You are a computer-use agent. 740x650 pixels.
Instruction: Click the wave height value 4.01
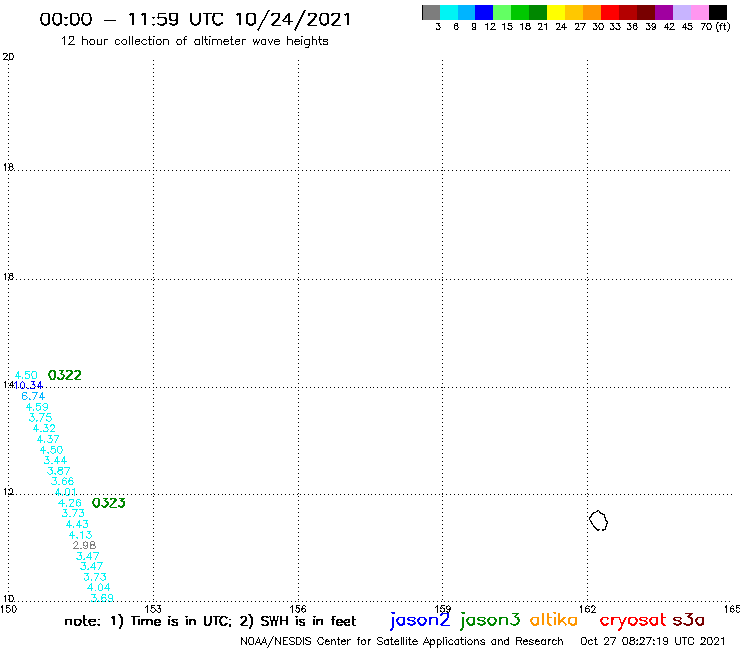(66, 492)
